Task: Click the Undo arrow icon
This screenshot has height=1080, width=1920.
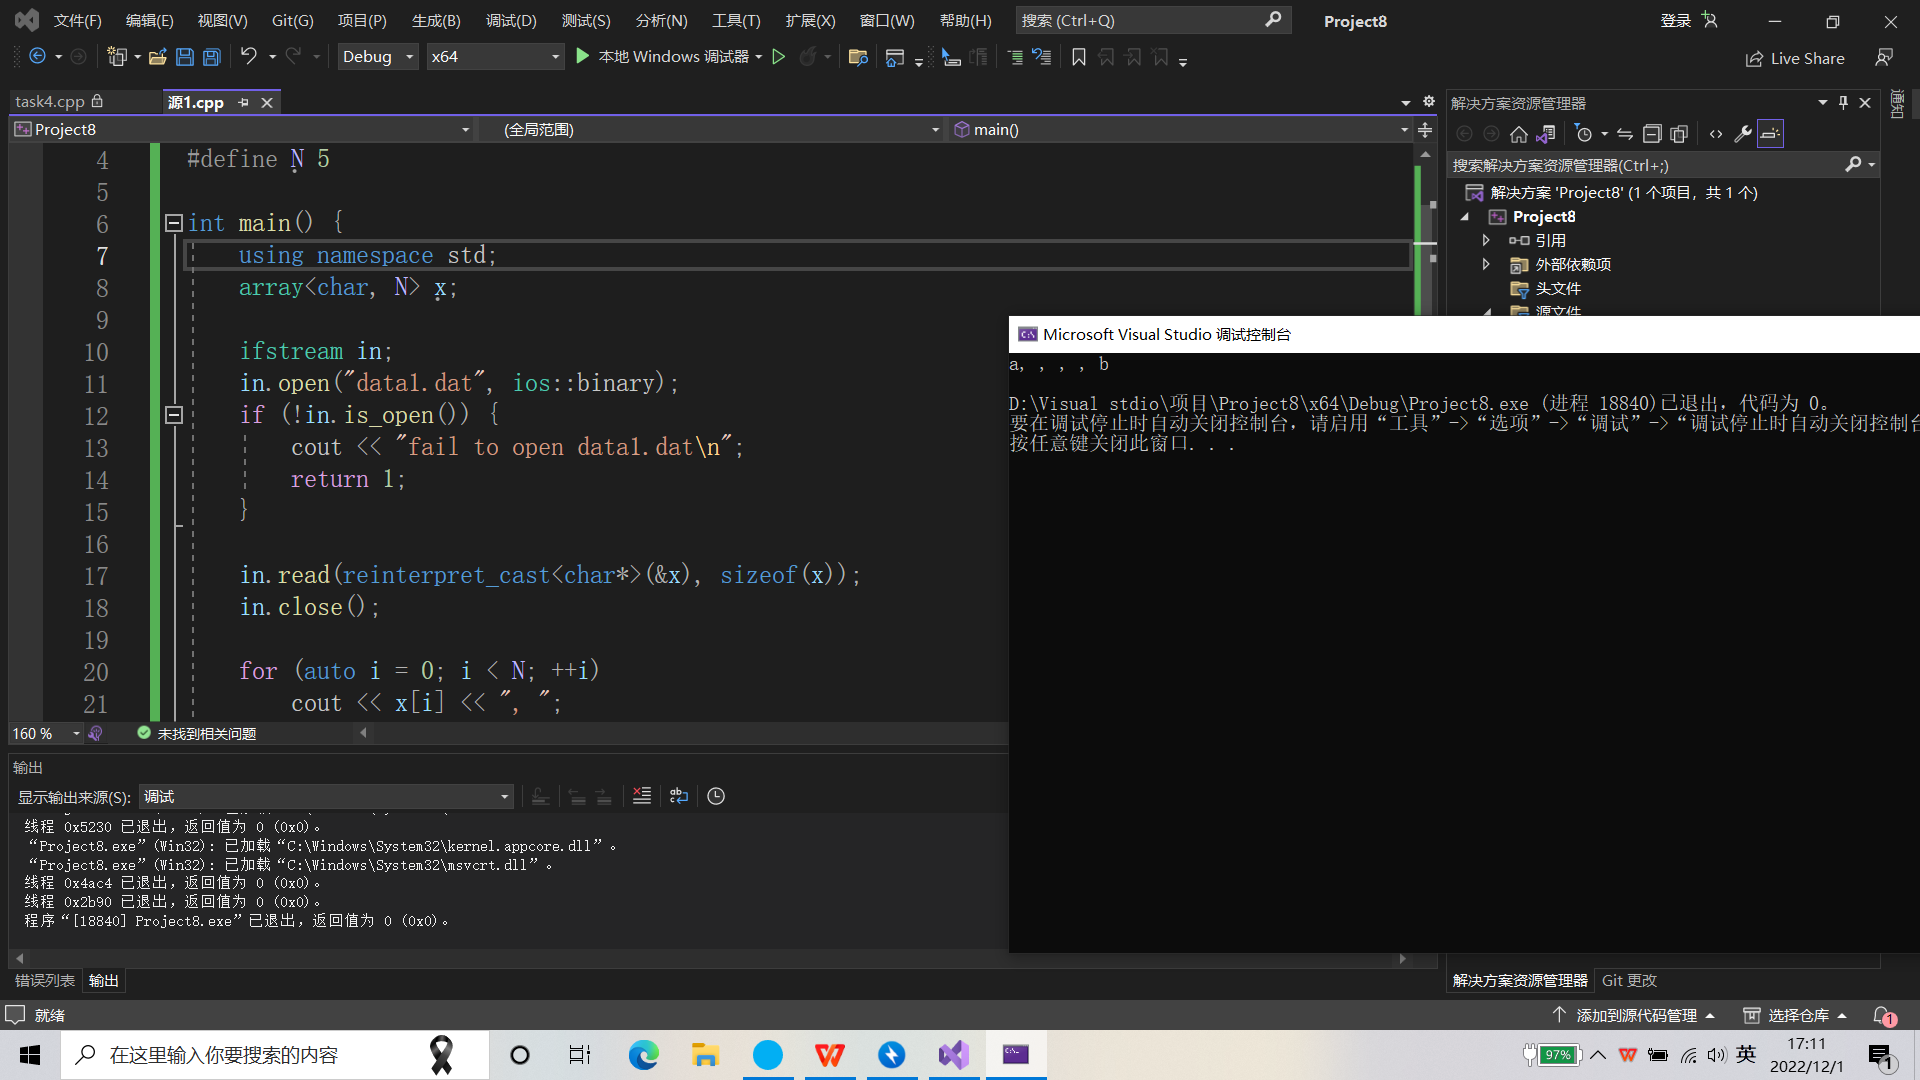Action: click(x=249, y=57)
